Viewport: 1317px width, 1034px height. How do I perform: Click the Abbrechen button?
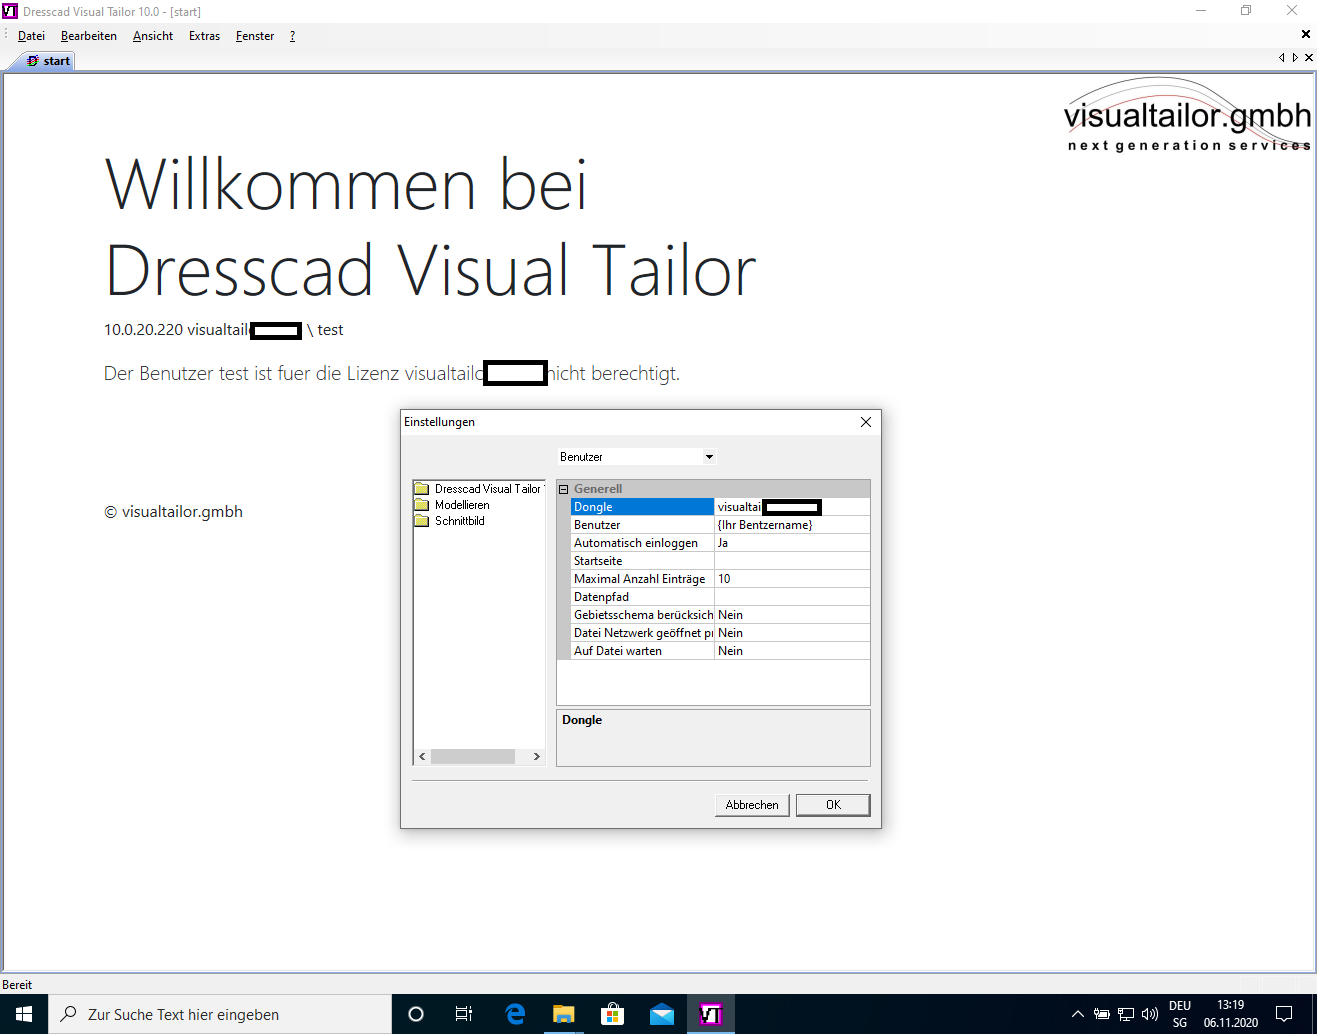[x=752, y=805]
